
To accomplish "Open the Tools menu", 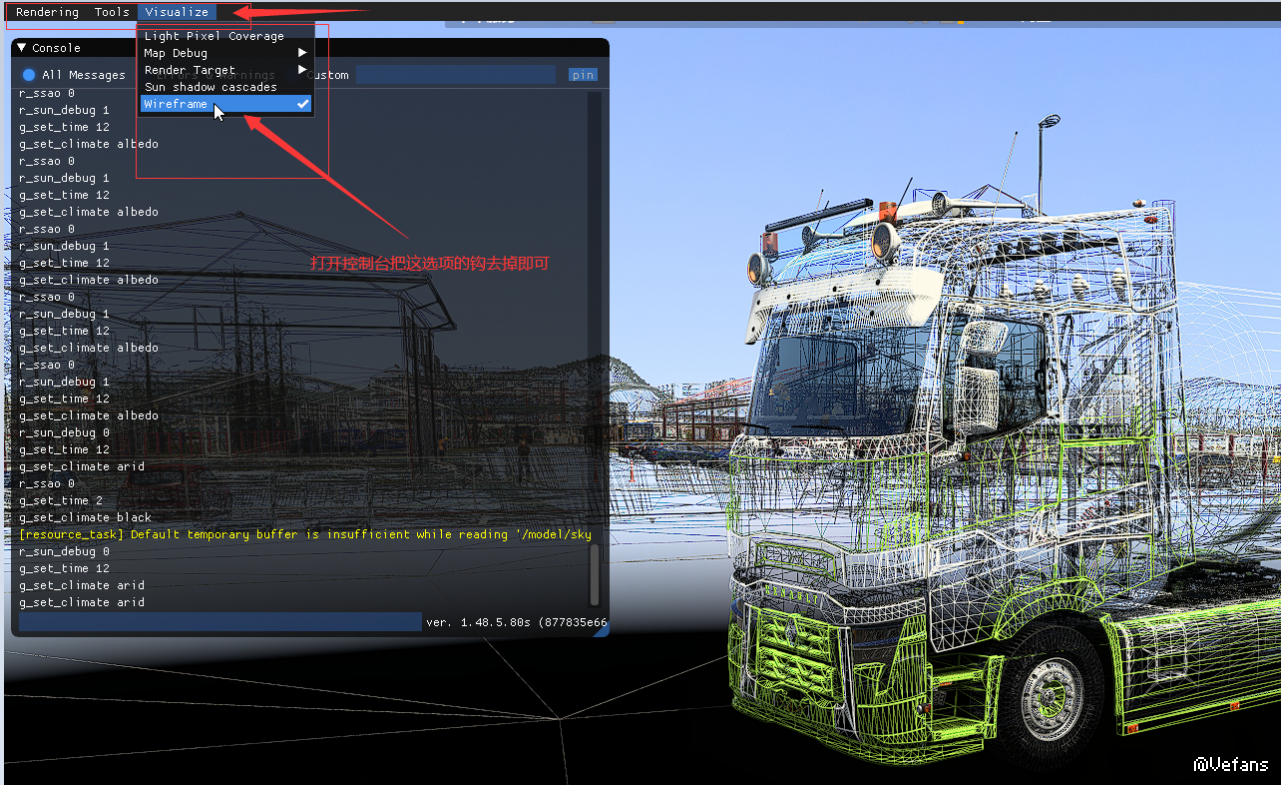I will click(112, 12).
